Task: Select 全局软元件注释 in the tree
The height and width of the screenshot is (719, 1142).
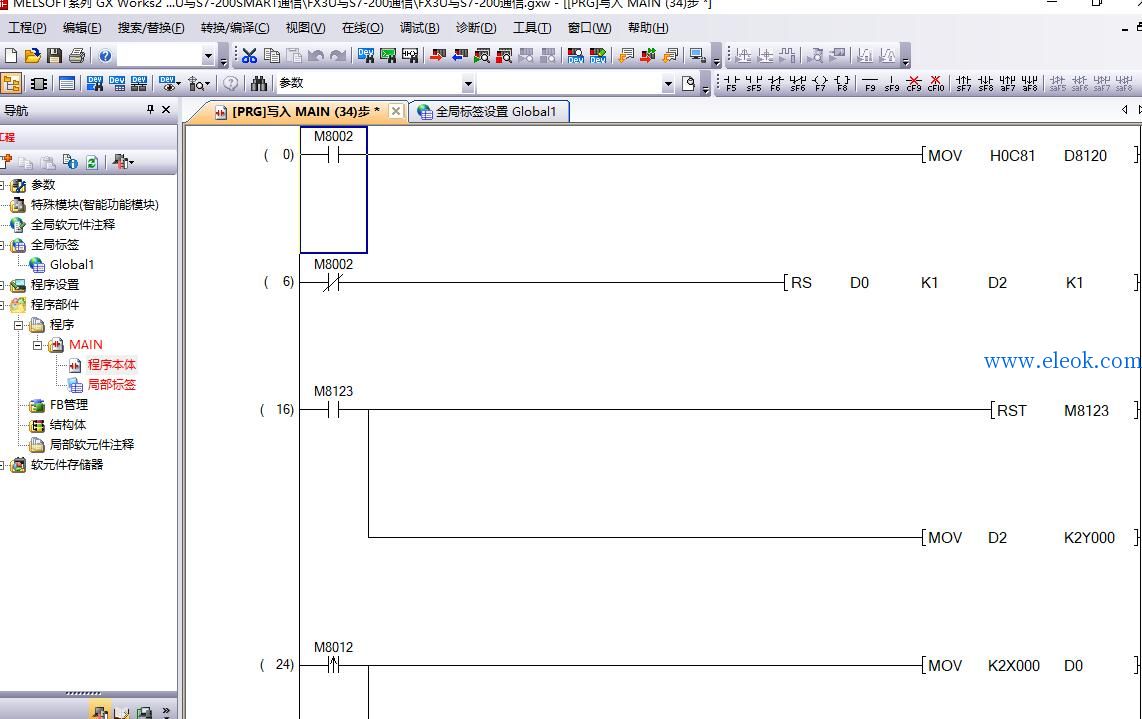Action: click(x=73, y=225)
